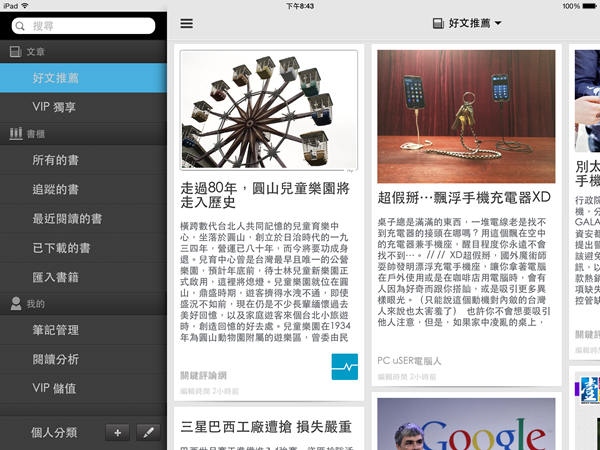This screenshot has height=450, width=600.
Task: Open the Ferris wheel article thumbnail
Action: [x=269, y=110]
